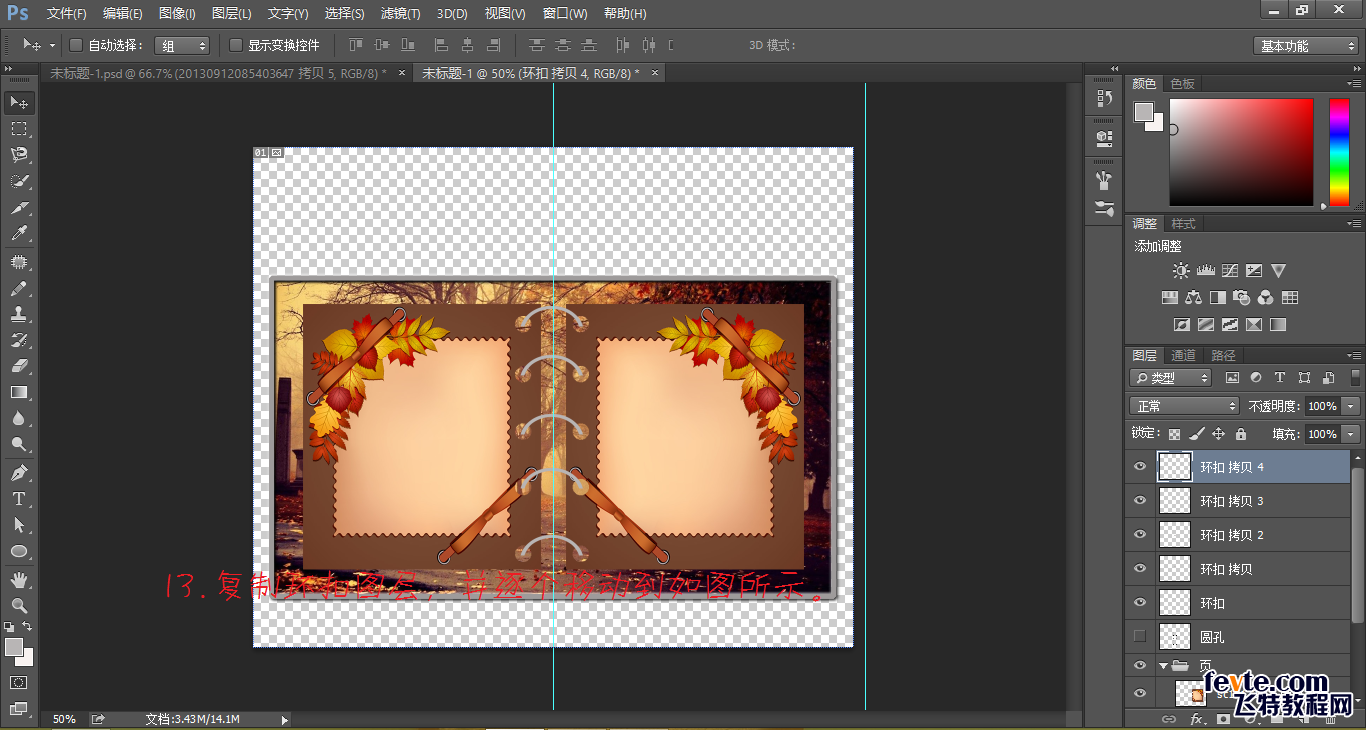Filter layers by type (T) icon

pos(1280,378)
